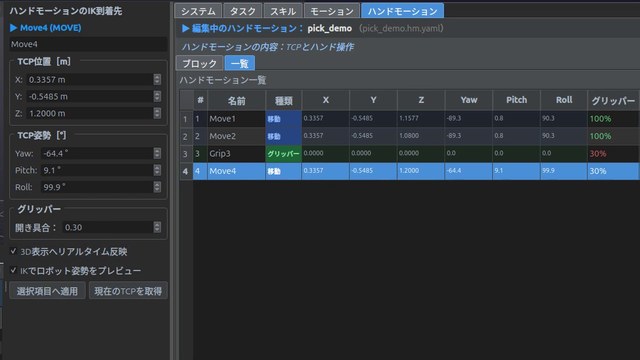The width and height of the screenshot is (640, 360).
Task: Click the Pitch angle field
Action: pyautogui.click(x=97, y=170)
